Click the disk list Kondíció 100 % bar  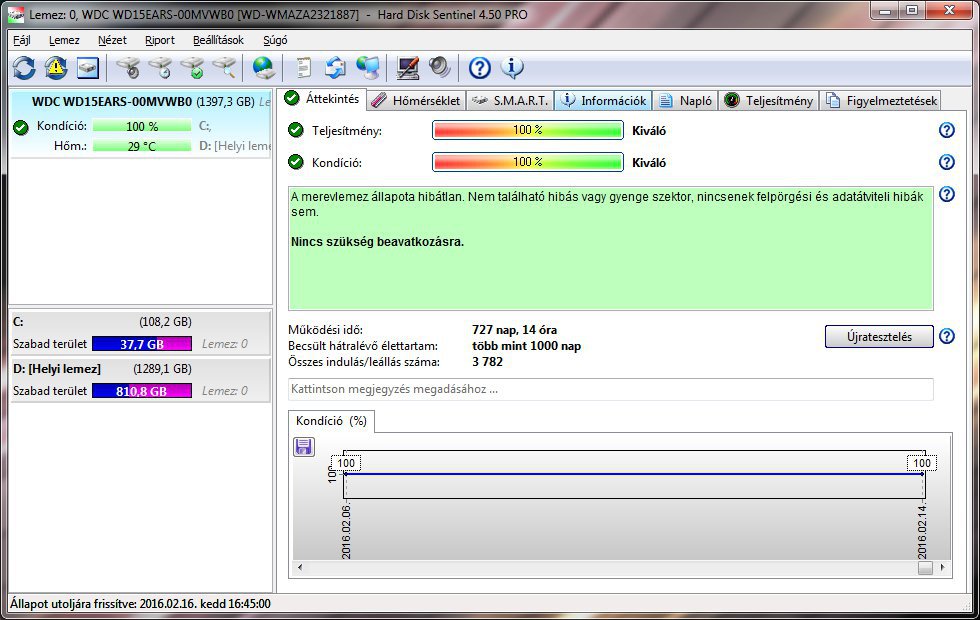pyautogui.click(x=142, y=126)
